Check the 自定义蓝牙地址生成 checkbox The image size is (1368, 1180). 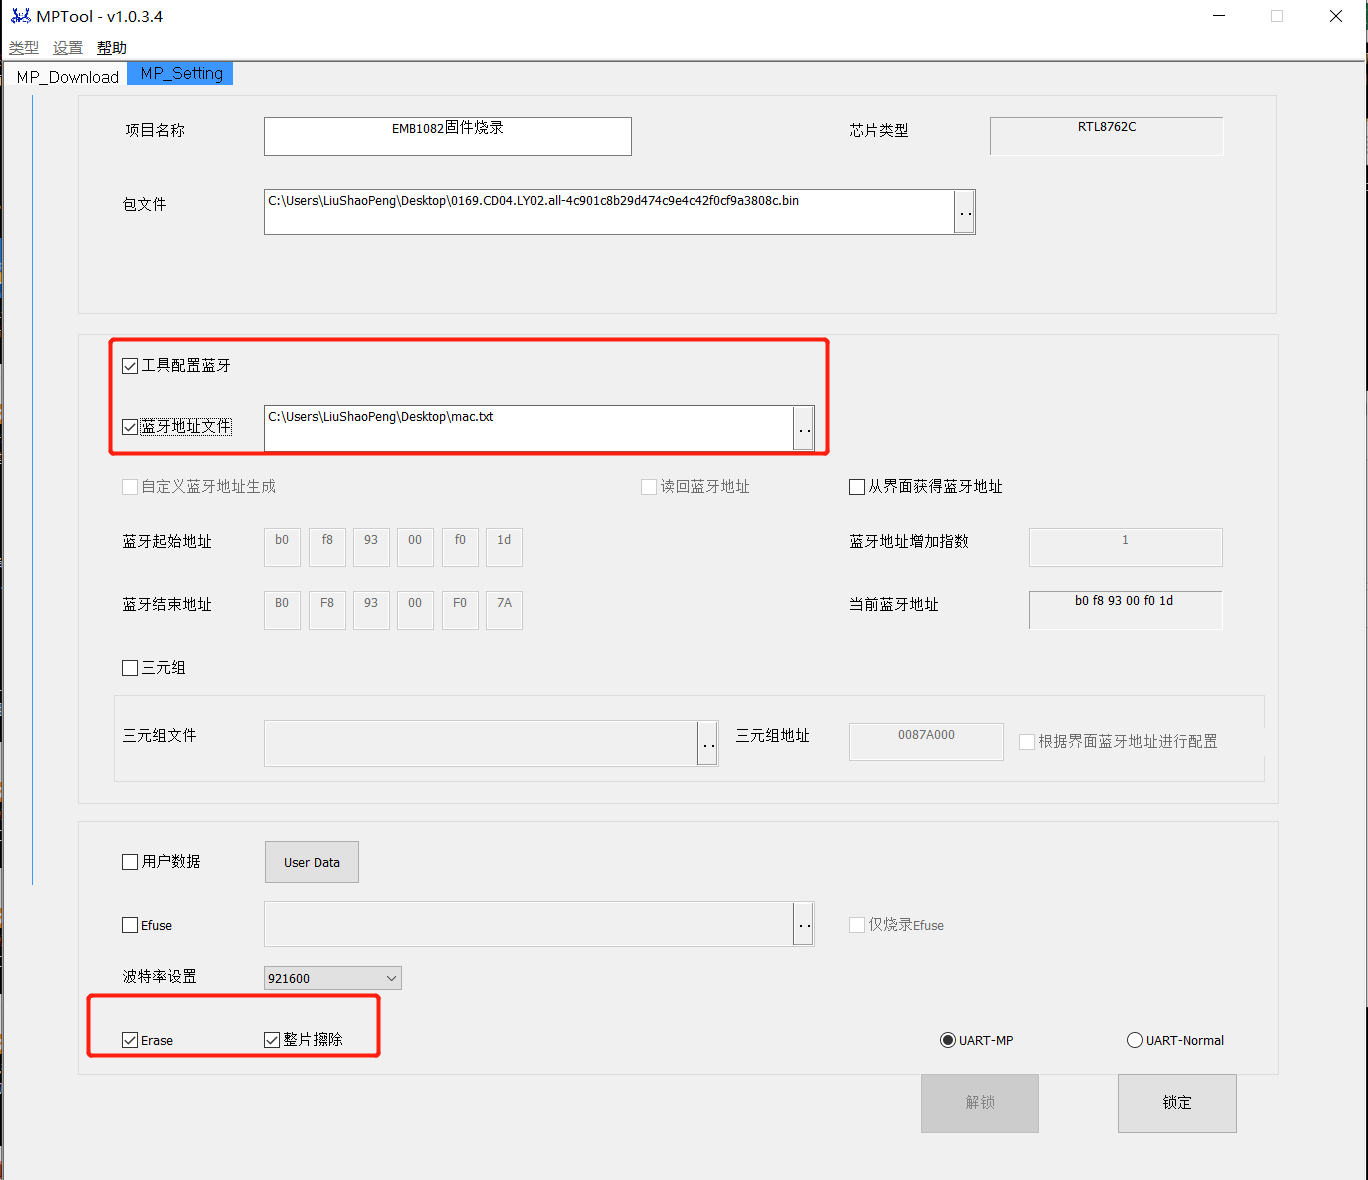point(130,487)
